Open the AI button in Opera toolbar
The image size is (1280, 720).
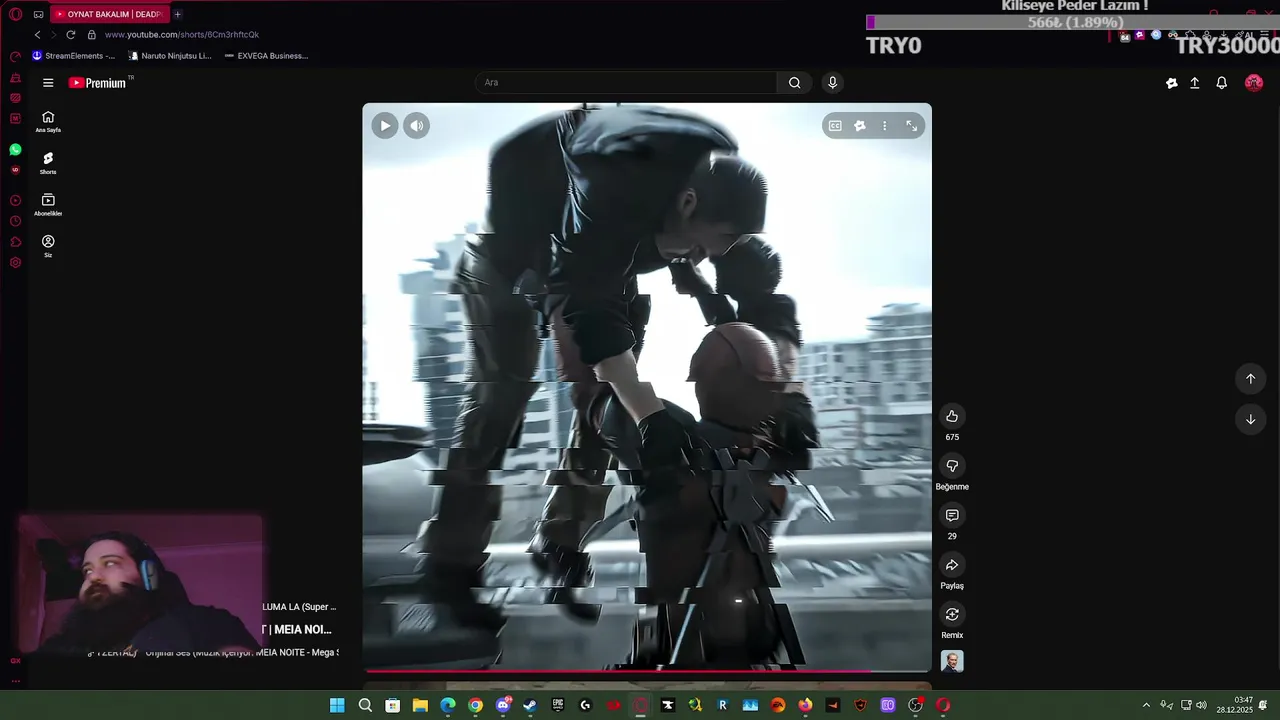click(x=1249, y=35)
